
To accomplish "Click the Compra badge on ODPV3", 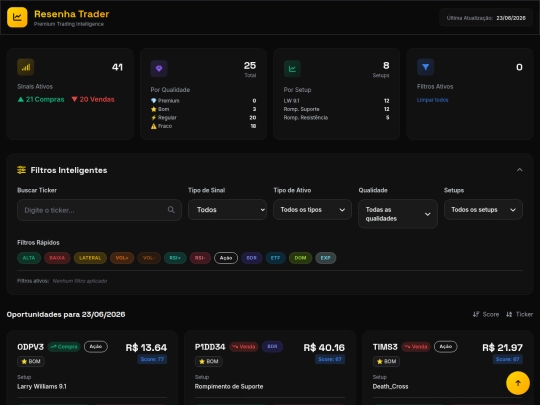I will [64, 347].
